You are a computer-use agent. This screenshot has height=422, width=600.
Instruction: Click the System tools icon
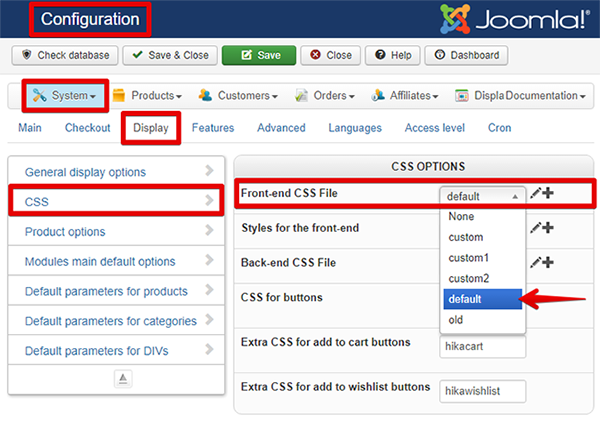[39, 95]
